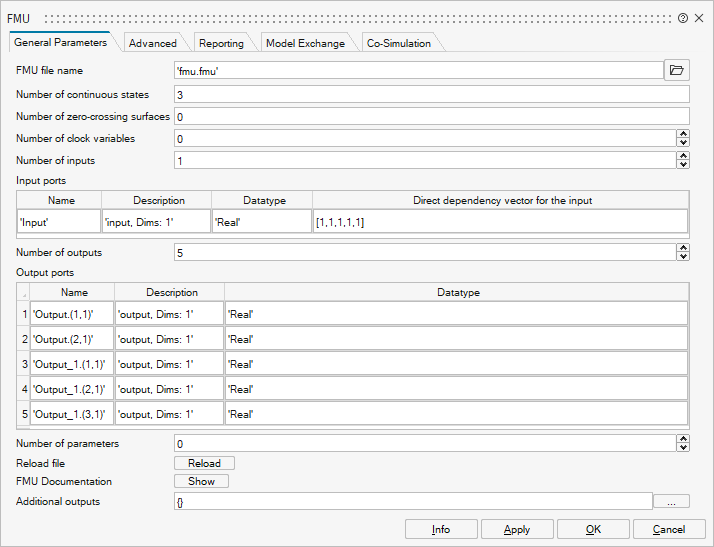Open the Additional outputs ellipsis editor
714x547 pixels.
click(x=671, y=501)
